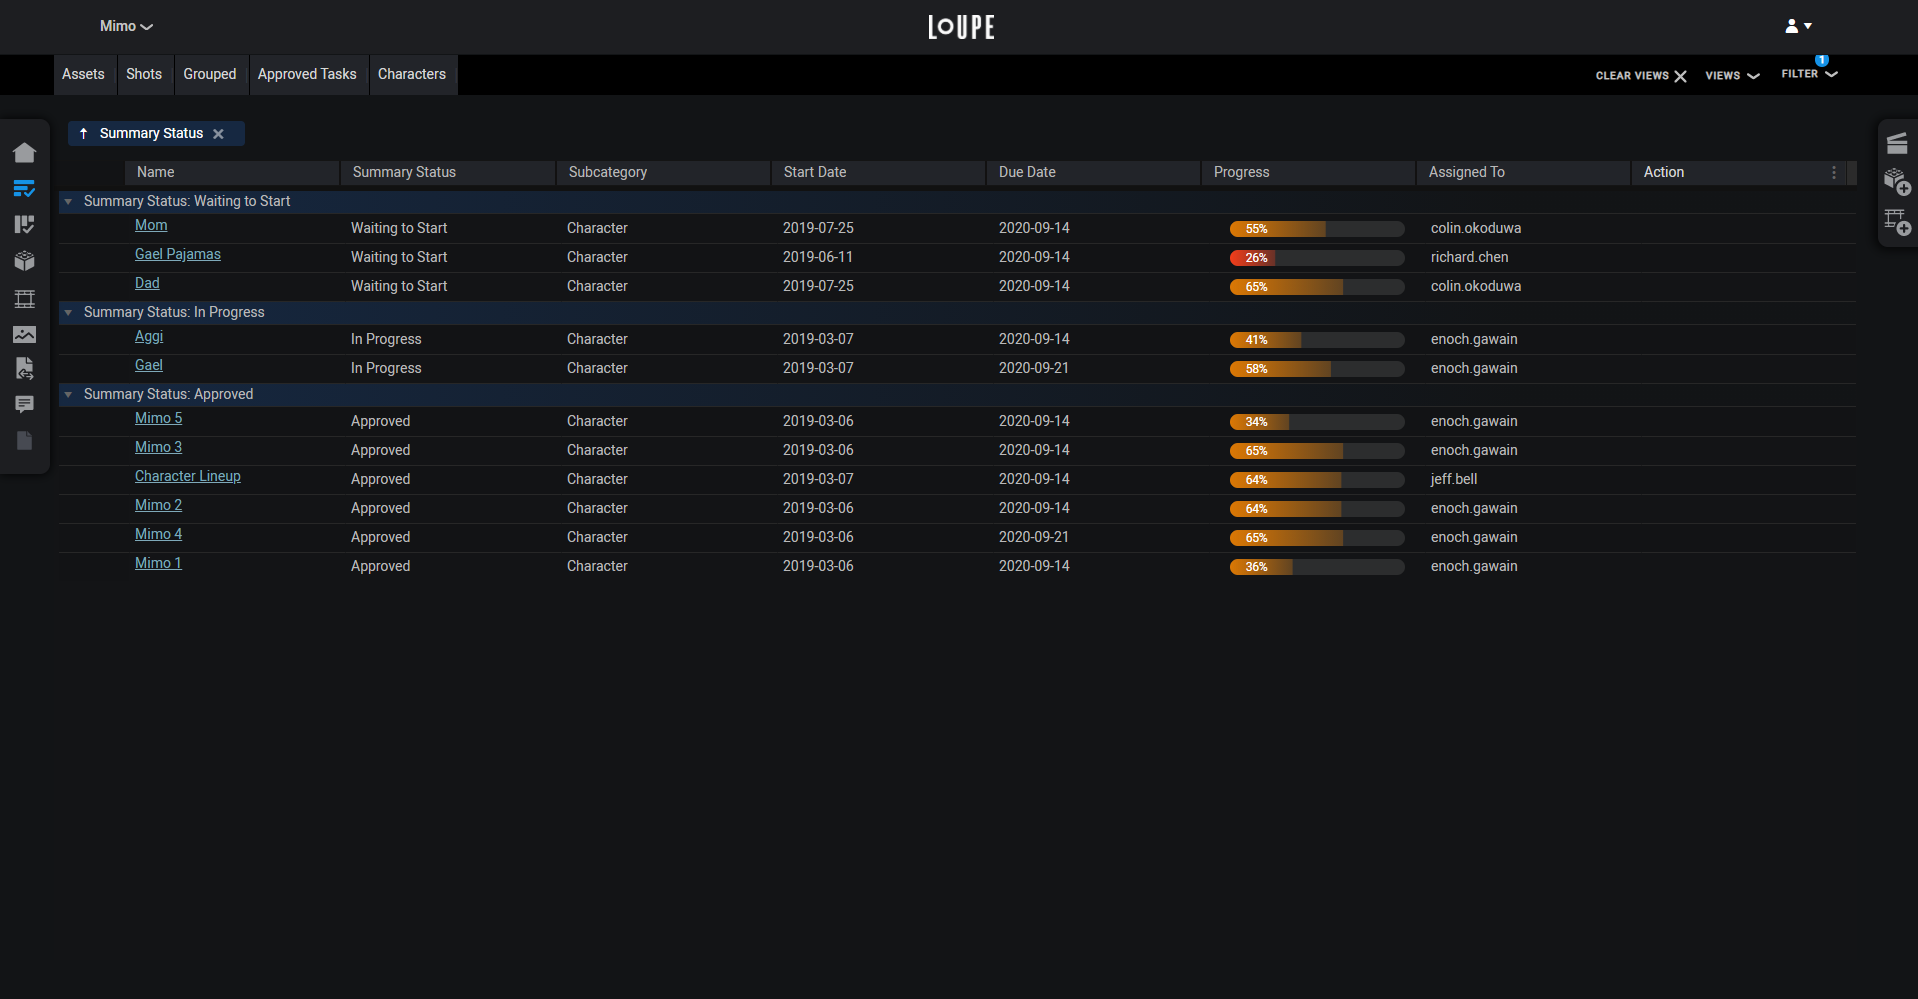The height and width of the screenshot is (999, 1918).
Task: Open the Views dropdown
Action: tap(1732, 76)
